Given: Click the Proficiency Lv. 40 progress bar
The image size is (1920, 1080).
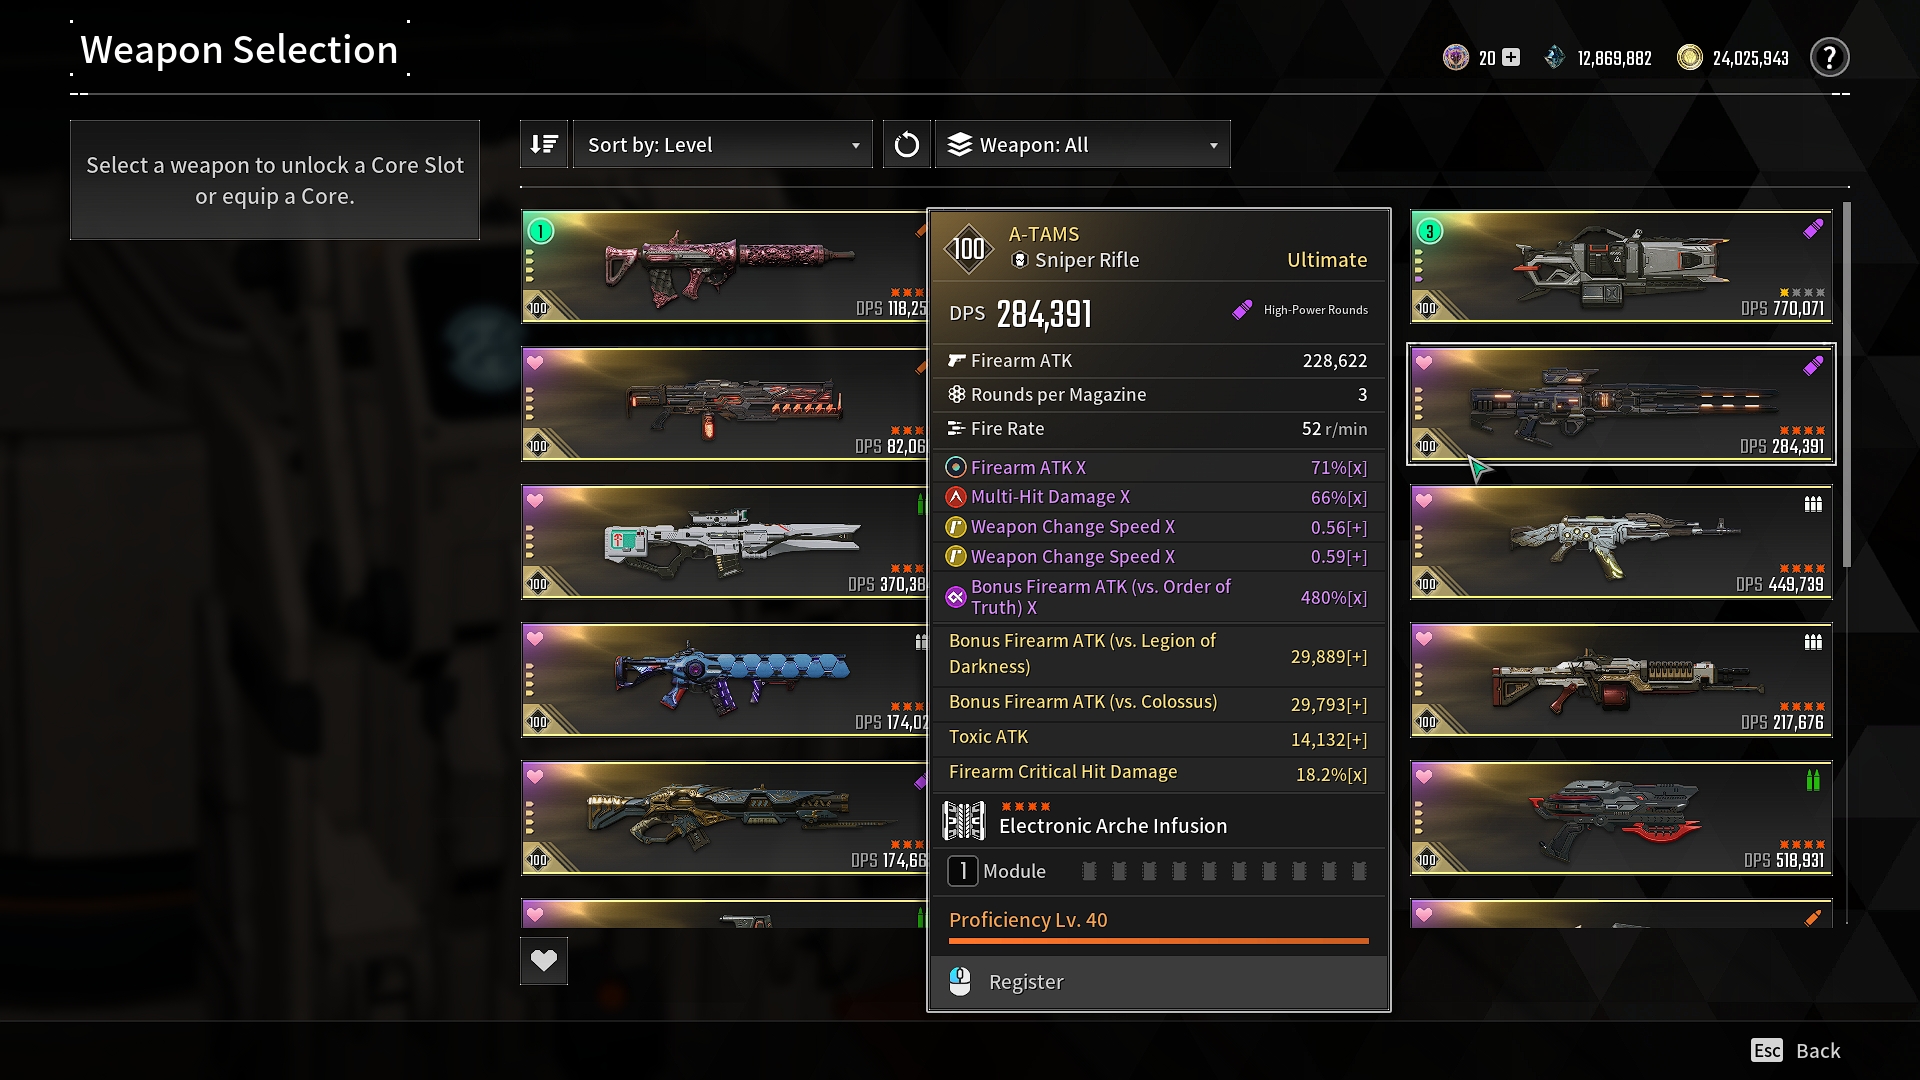Looking at the screenshot, I should point(1158,940).
